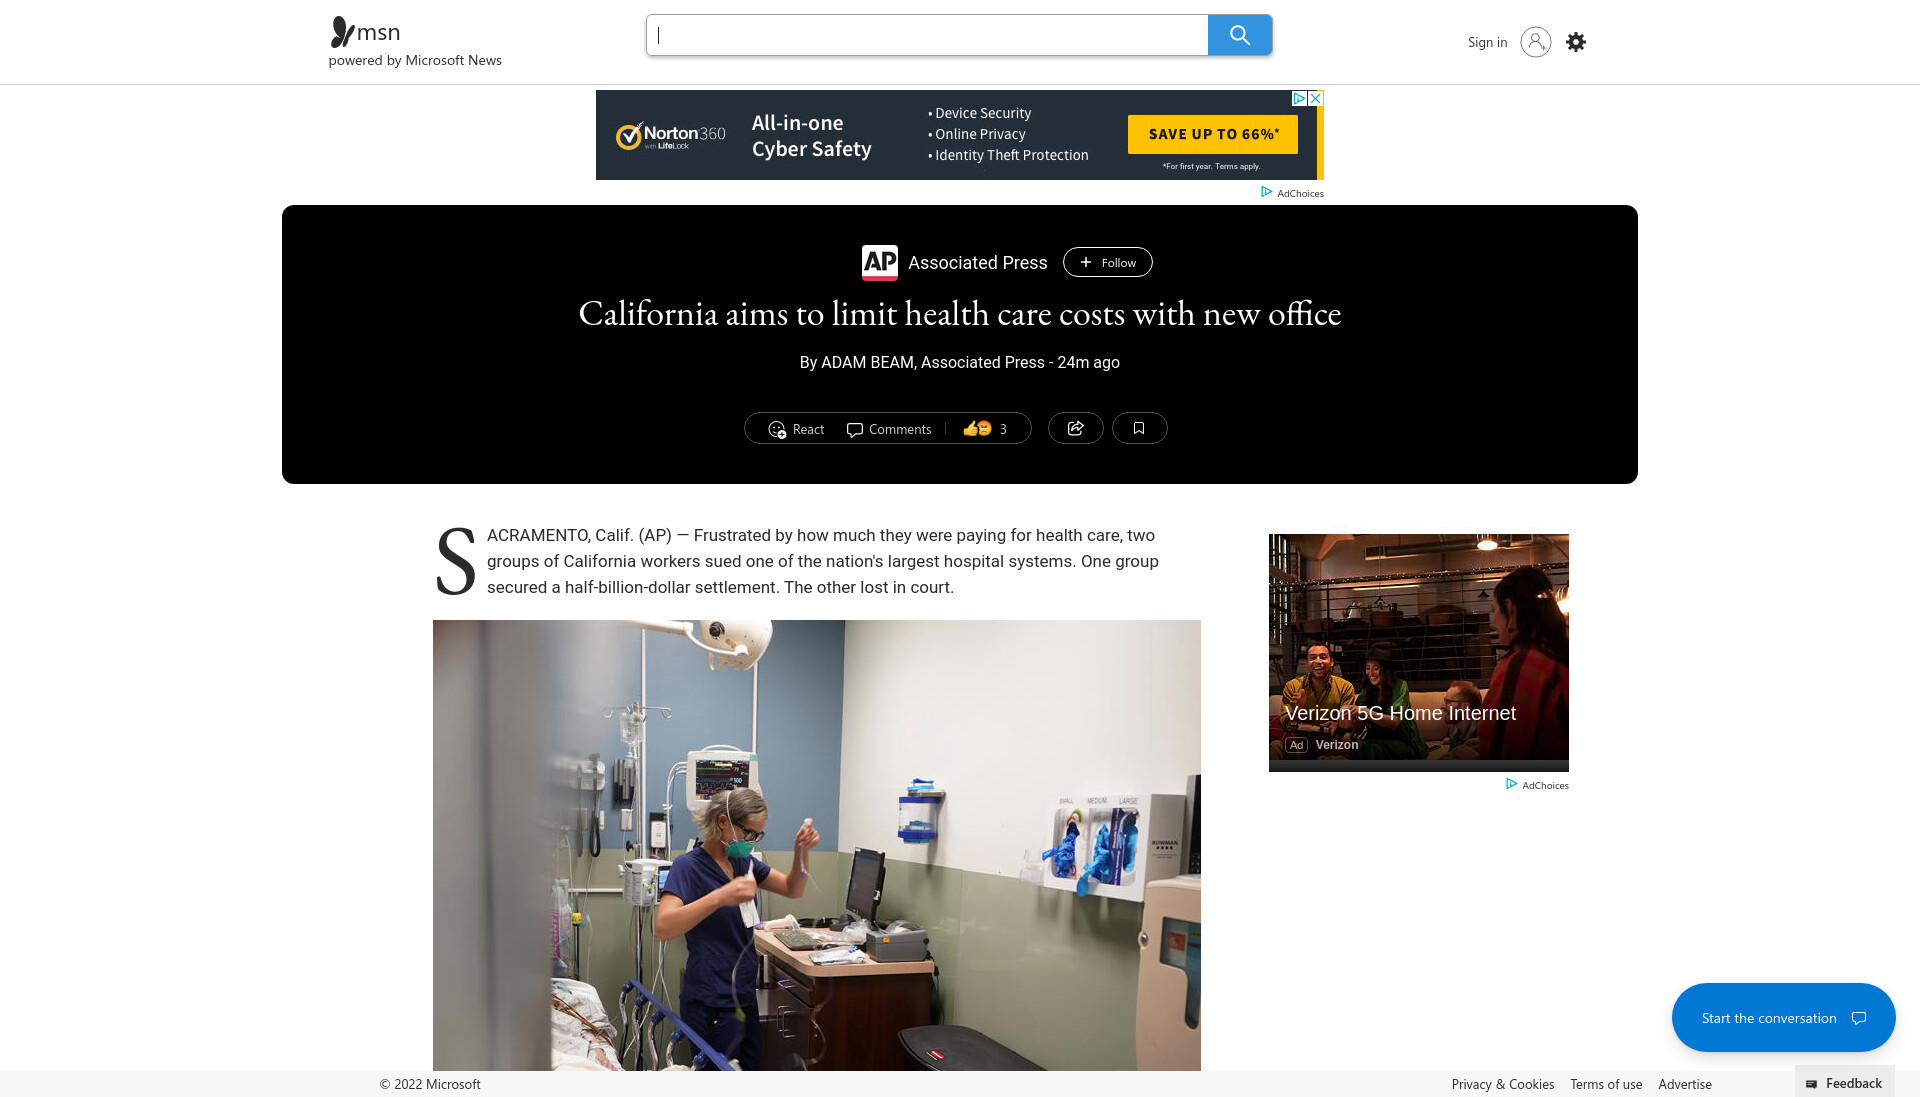
Task: Open the Privacy & Cookies link
Action: pos(1503,1084)
